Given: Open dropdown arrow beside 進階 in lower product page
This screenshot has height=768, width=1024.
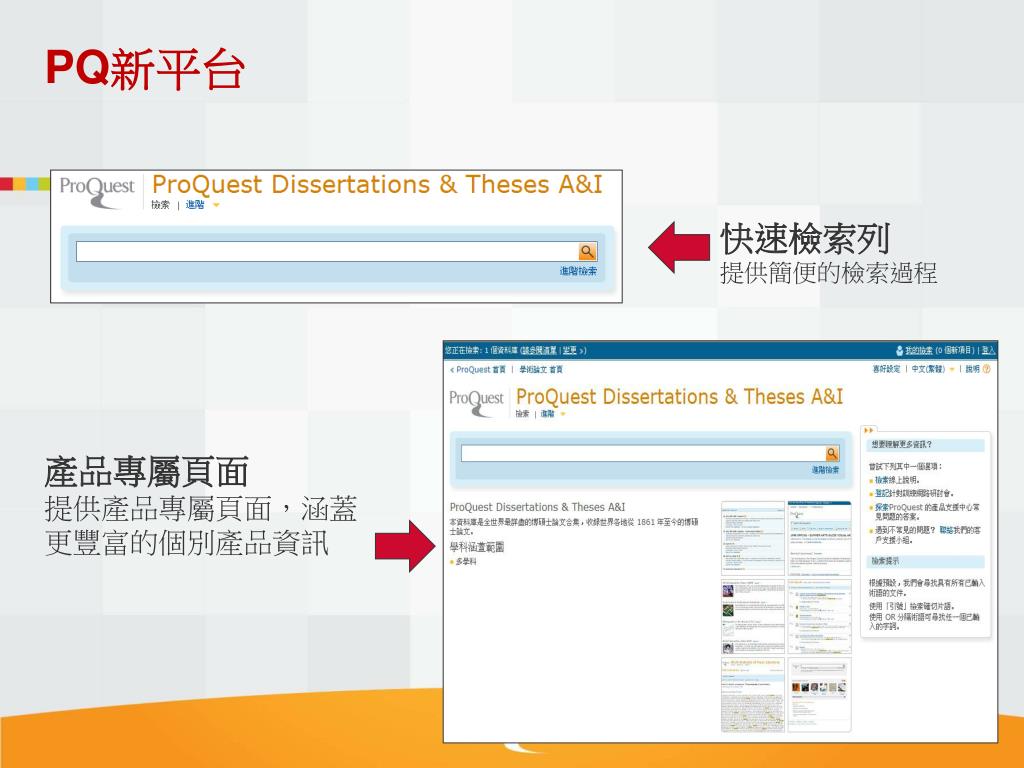Looking at the screenshot, I should (x=562, y=413).
